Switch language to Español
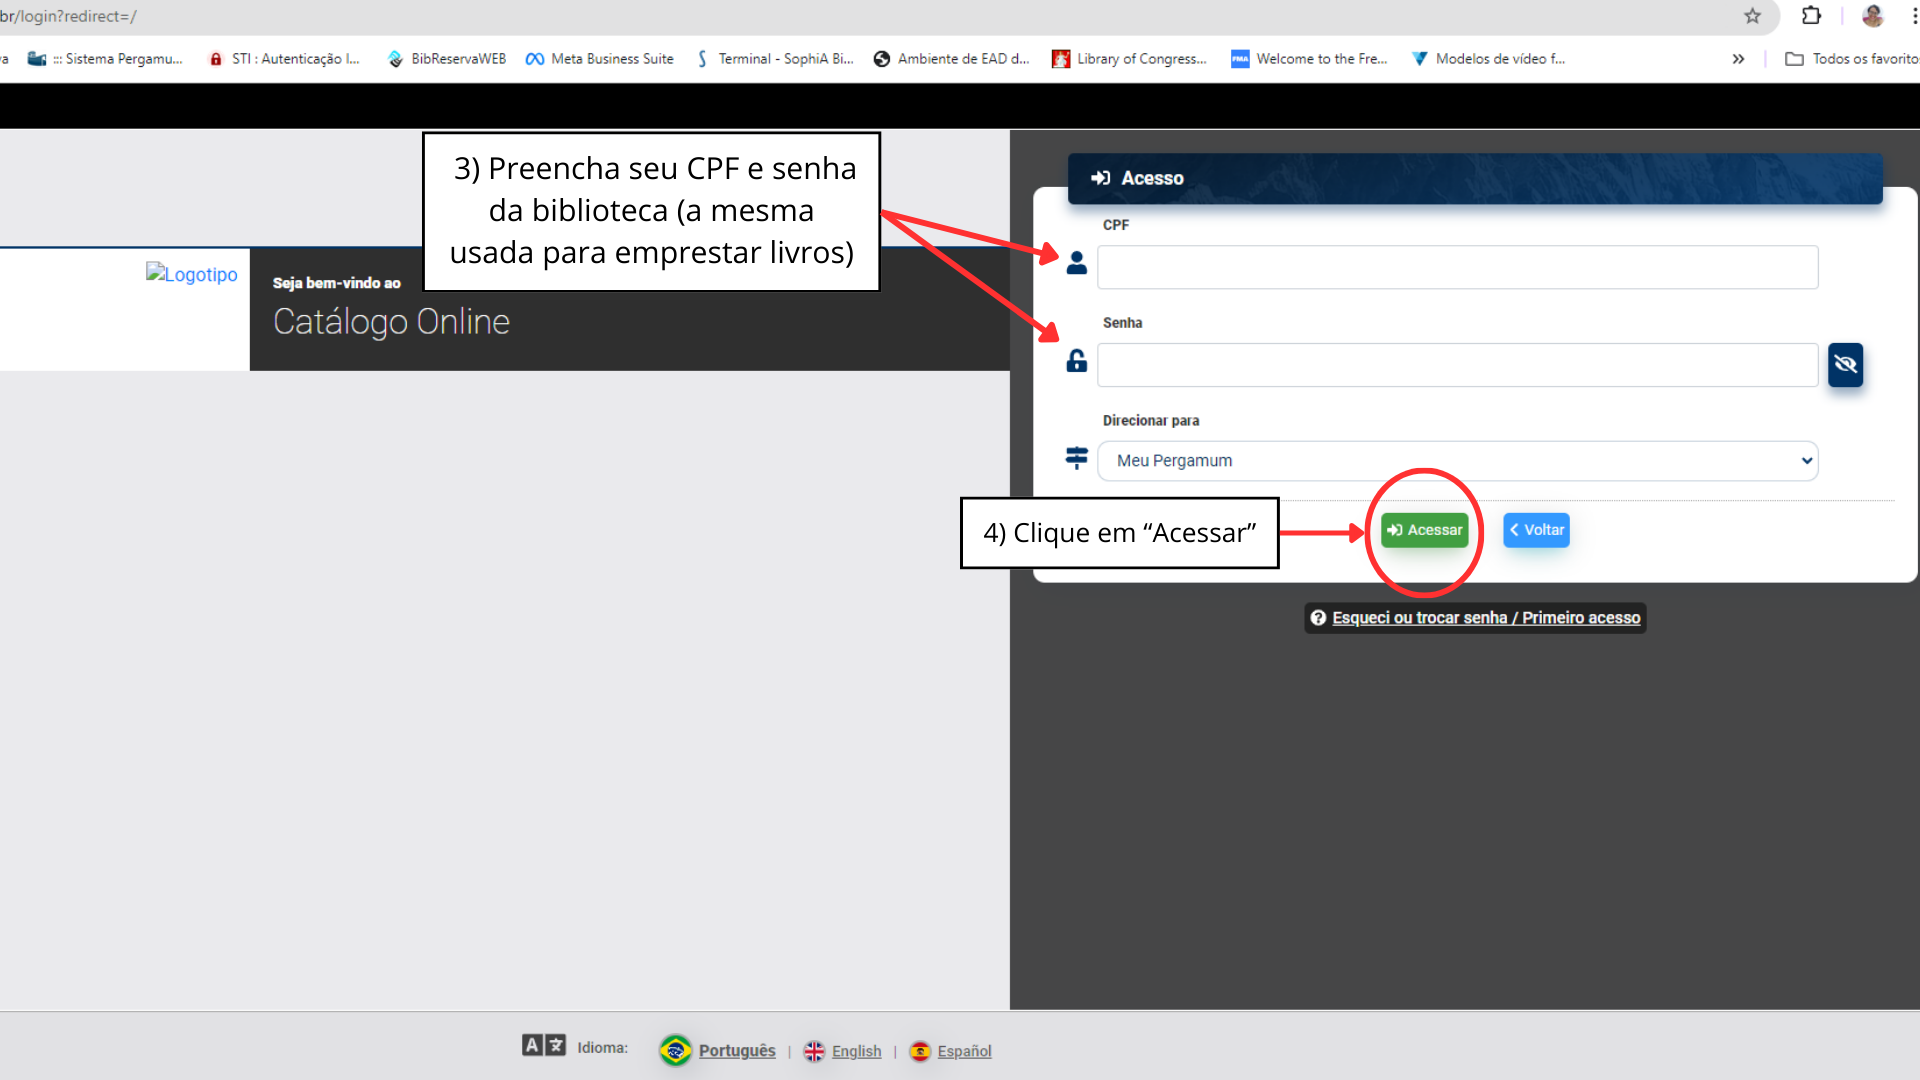This screenshot has width=1920, height=1080. coord(964,1051)
